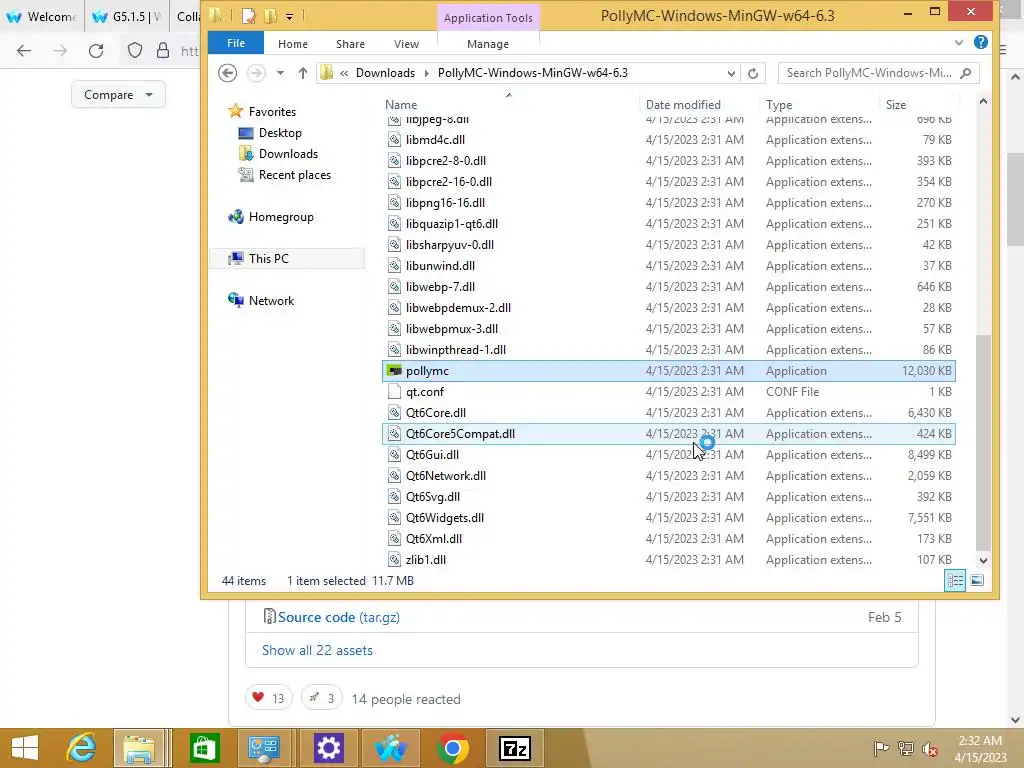Open Control Panel taskbar icon
Image resolution: width=1024 pixels, height=768 pixels.
[264, 748]
